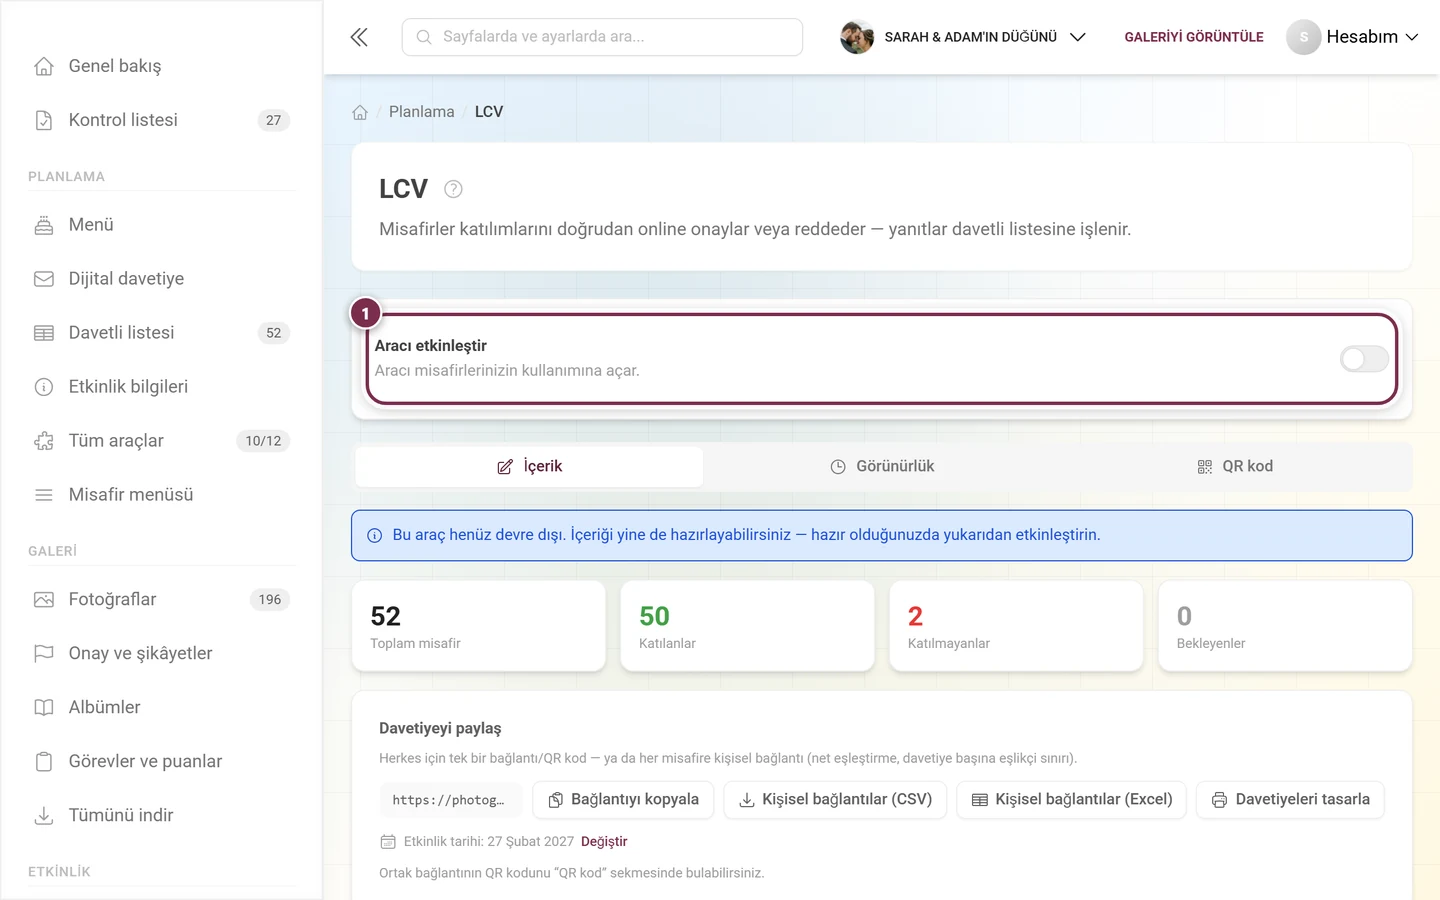The image size is (1440, 900).
Task: Click the Bekleyenler card showing 0
Action: point(1285,626)
